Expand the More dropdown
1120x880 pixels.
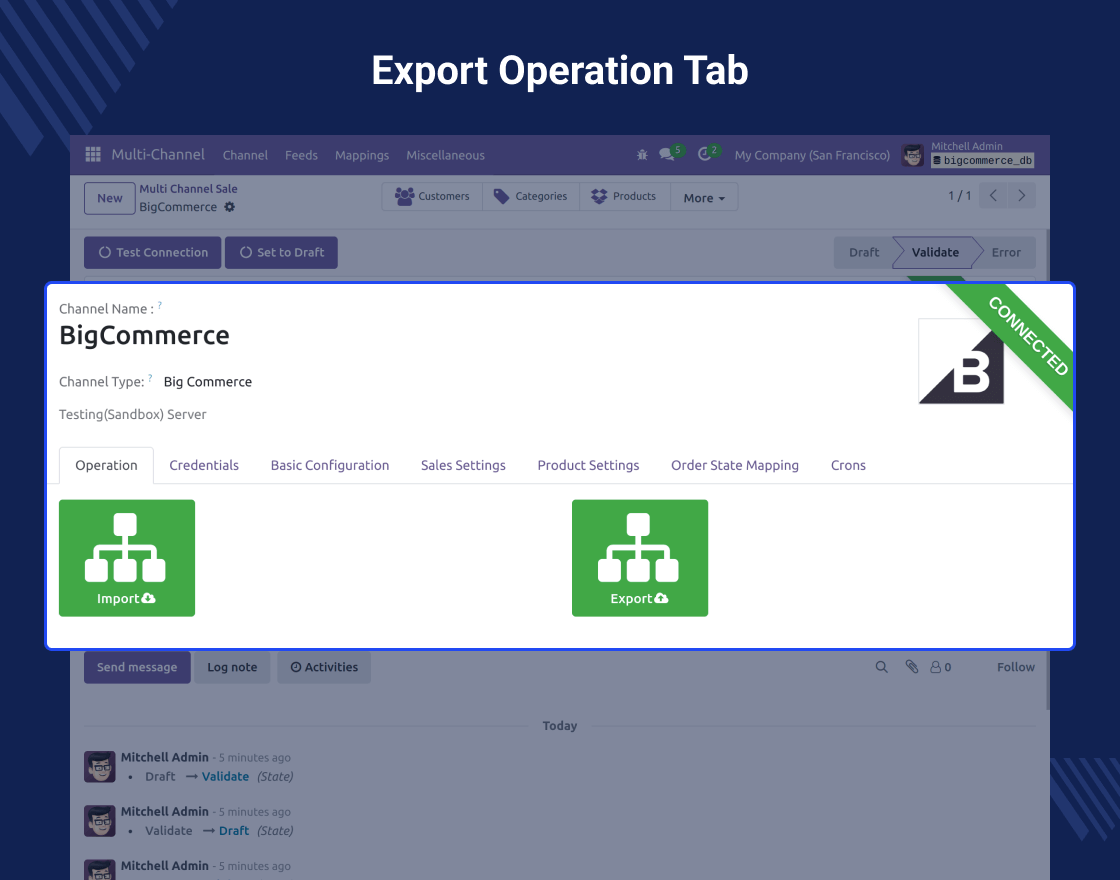coord(704,198)
